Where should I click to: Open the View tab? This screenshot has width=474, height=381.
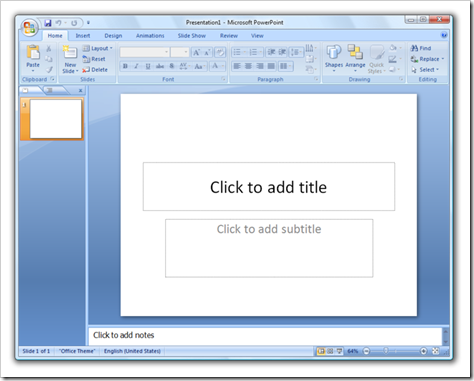(x=257, y=36)
